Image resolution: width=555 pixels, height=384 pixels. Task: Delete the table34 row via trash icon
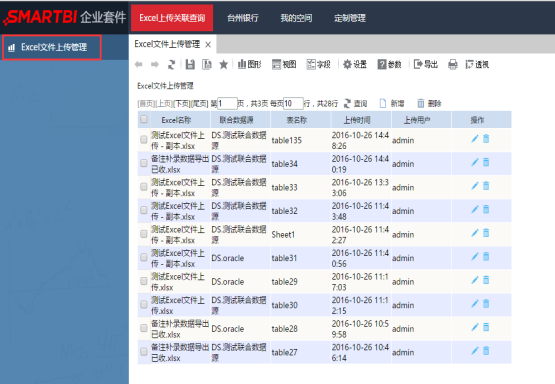[486, 162]
